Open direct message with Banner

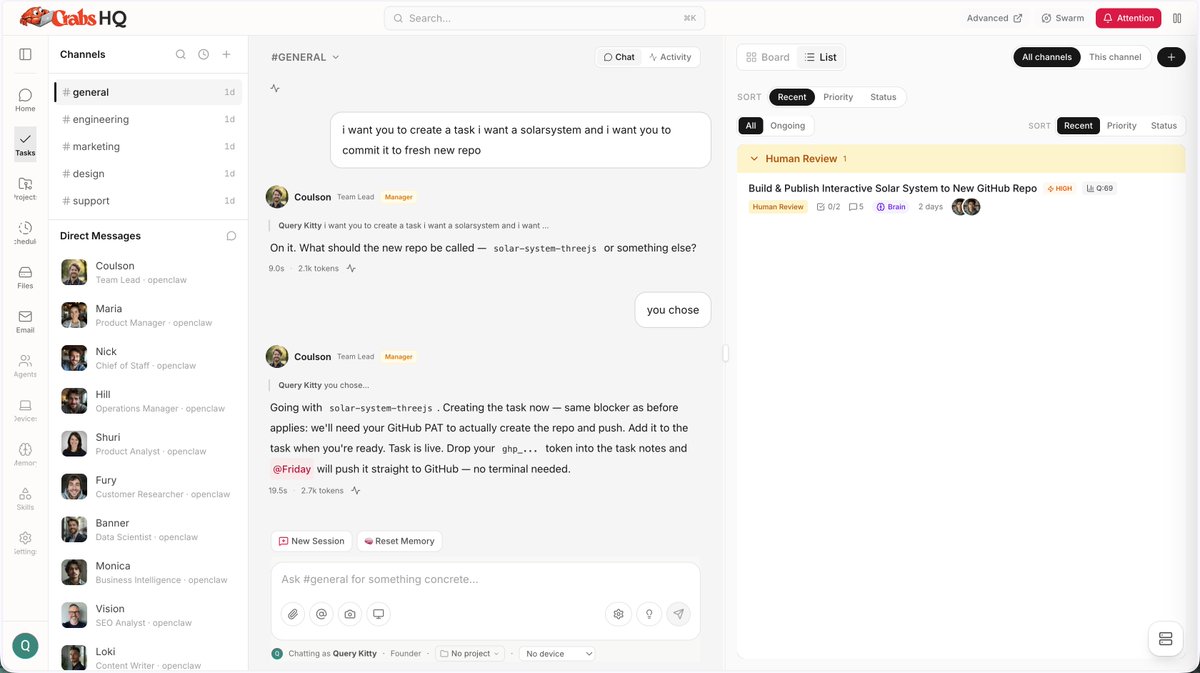click(147, 529)
